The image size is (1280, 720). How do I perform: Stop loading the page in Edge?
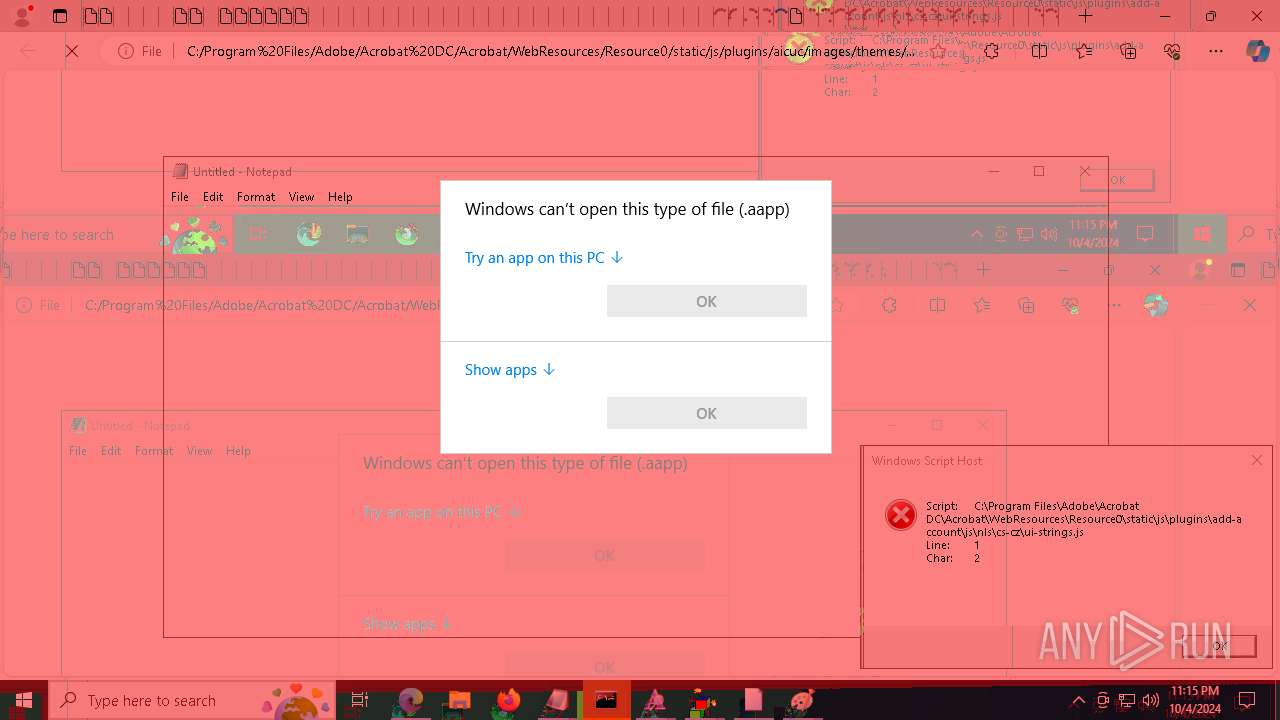tap(72, 51)
